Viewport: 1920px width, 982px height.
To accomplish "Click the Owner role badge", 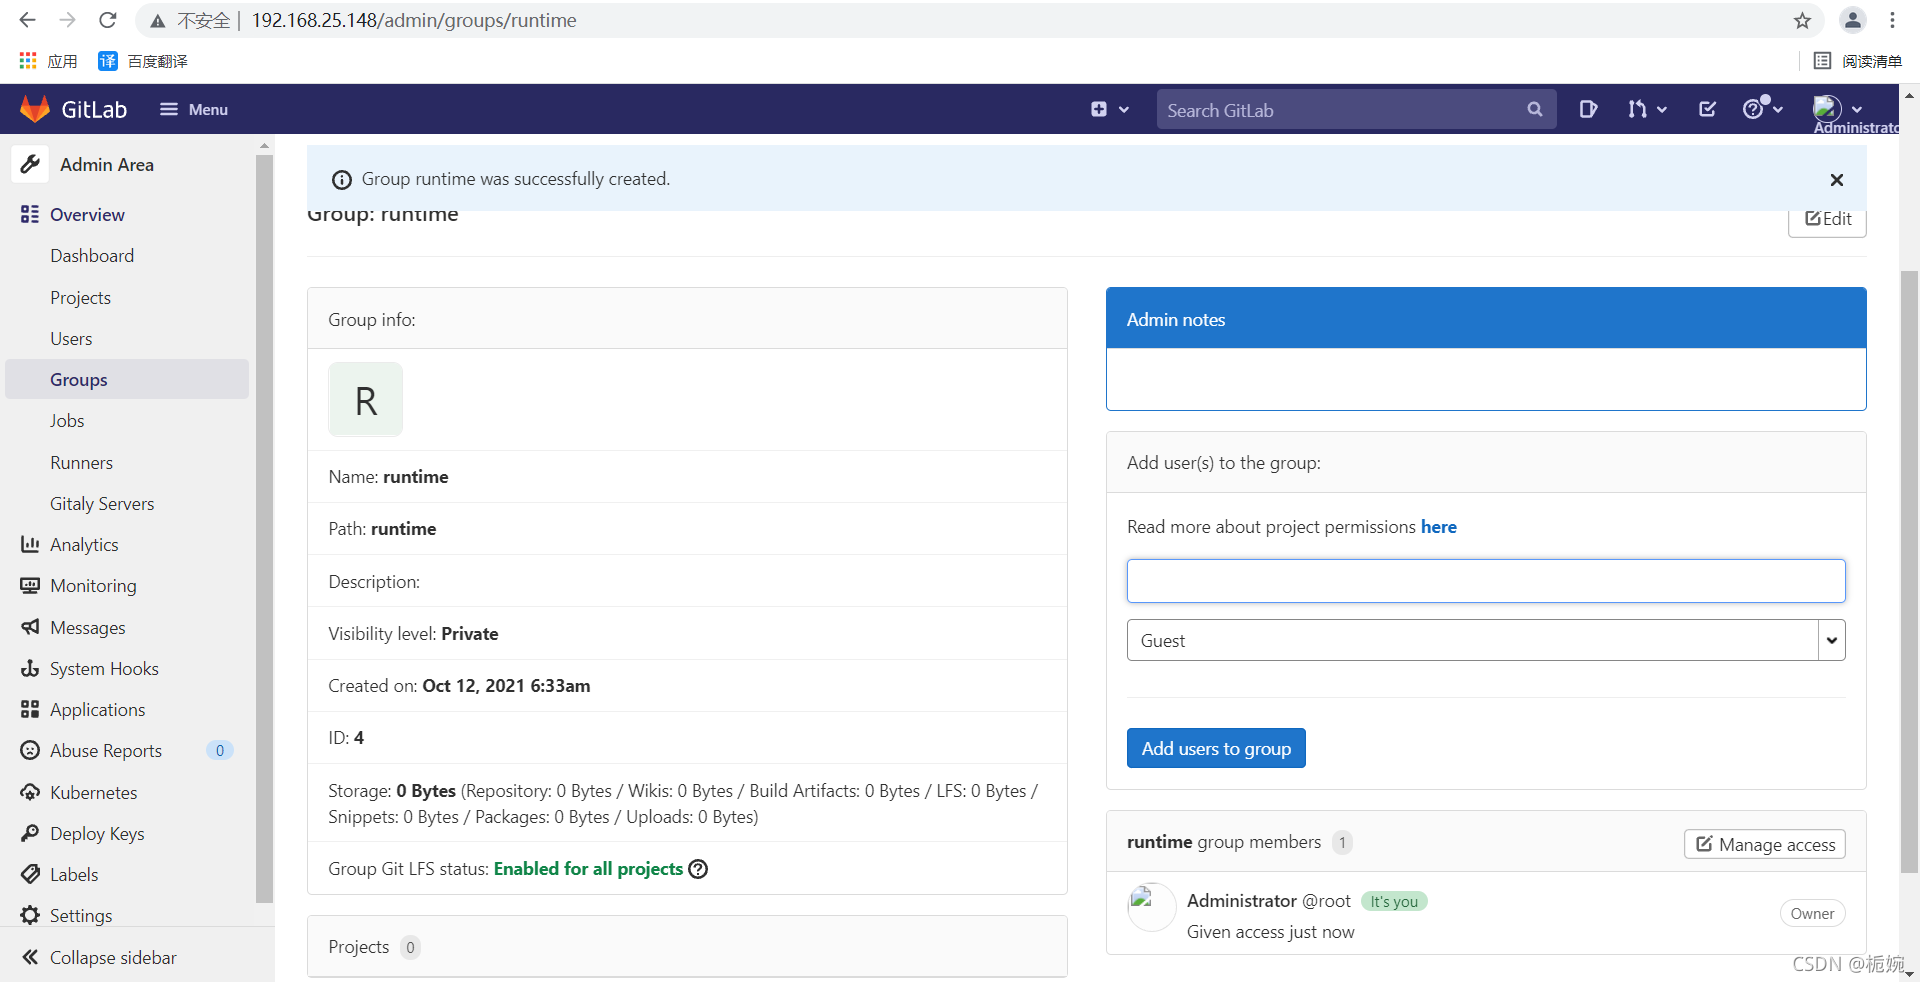I will coord(1812,913).
